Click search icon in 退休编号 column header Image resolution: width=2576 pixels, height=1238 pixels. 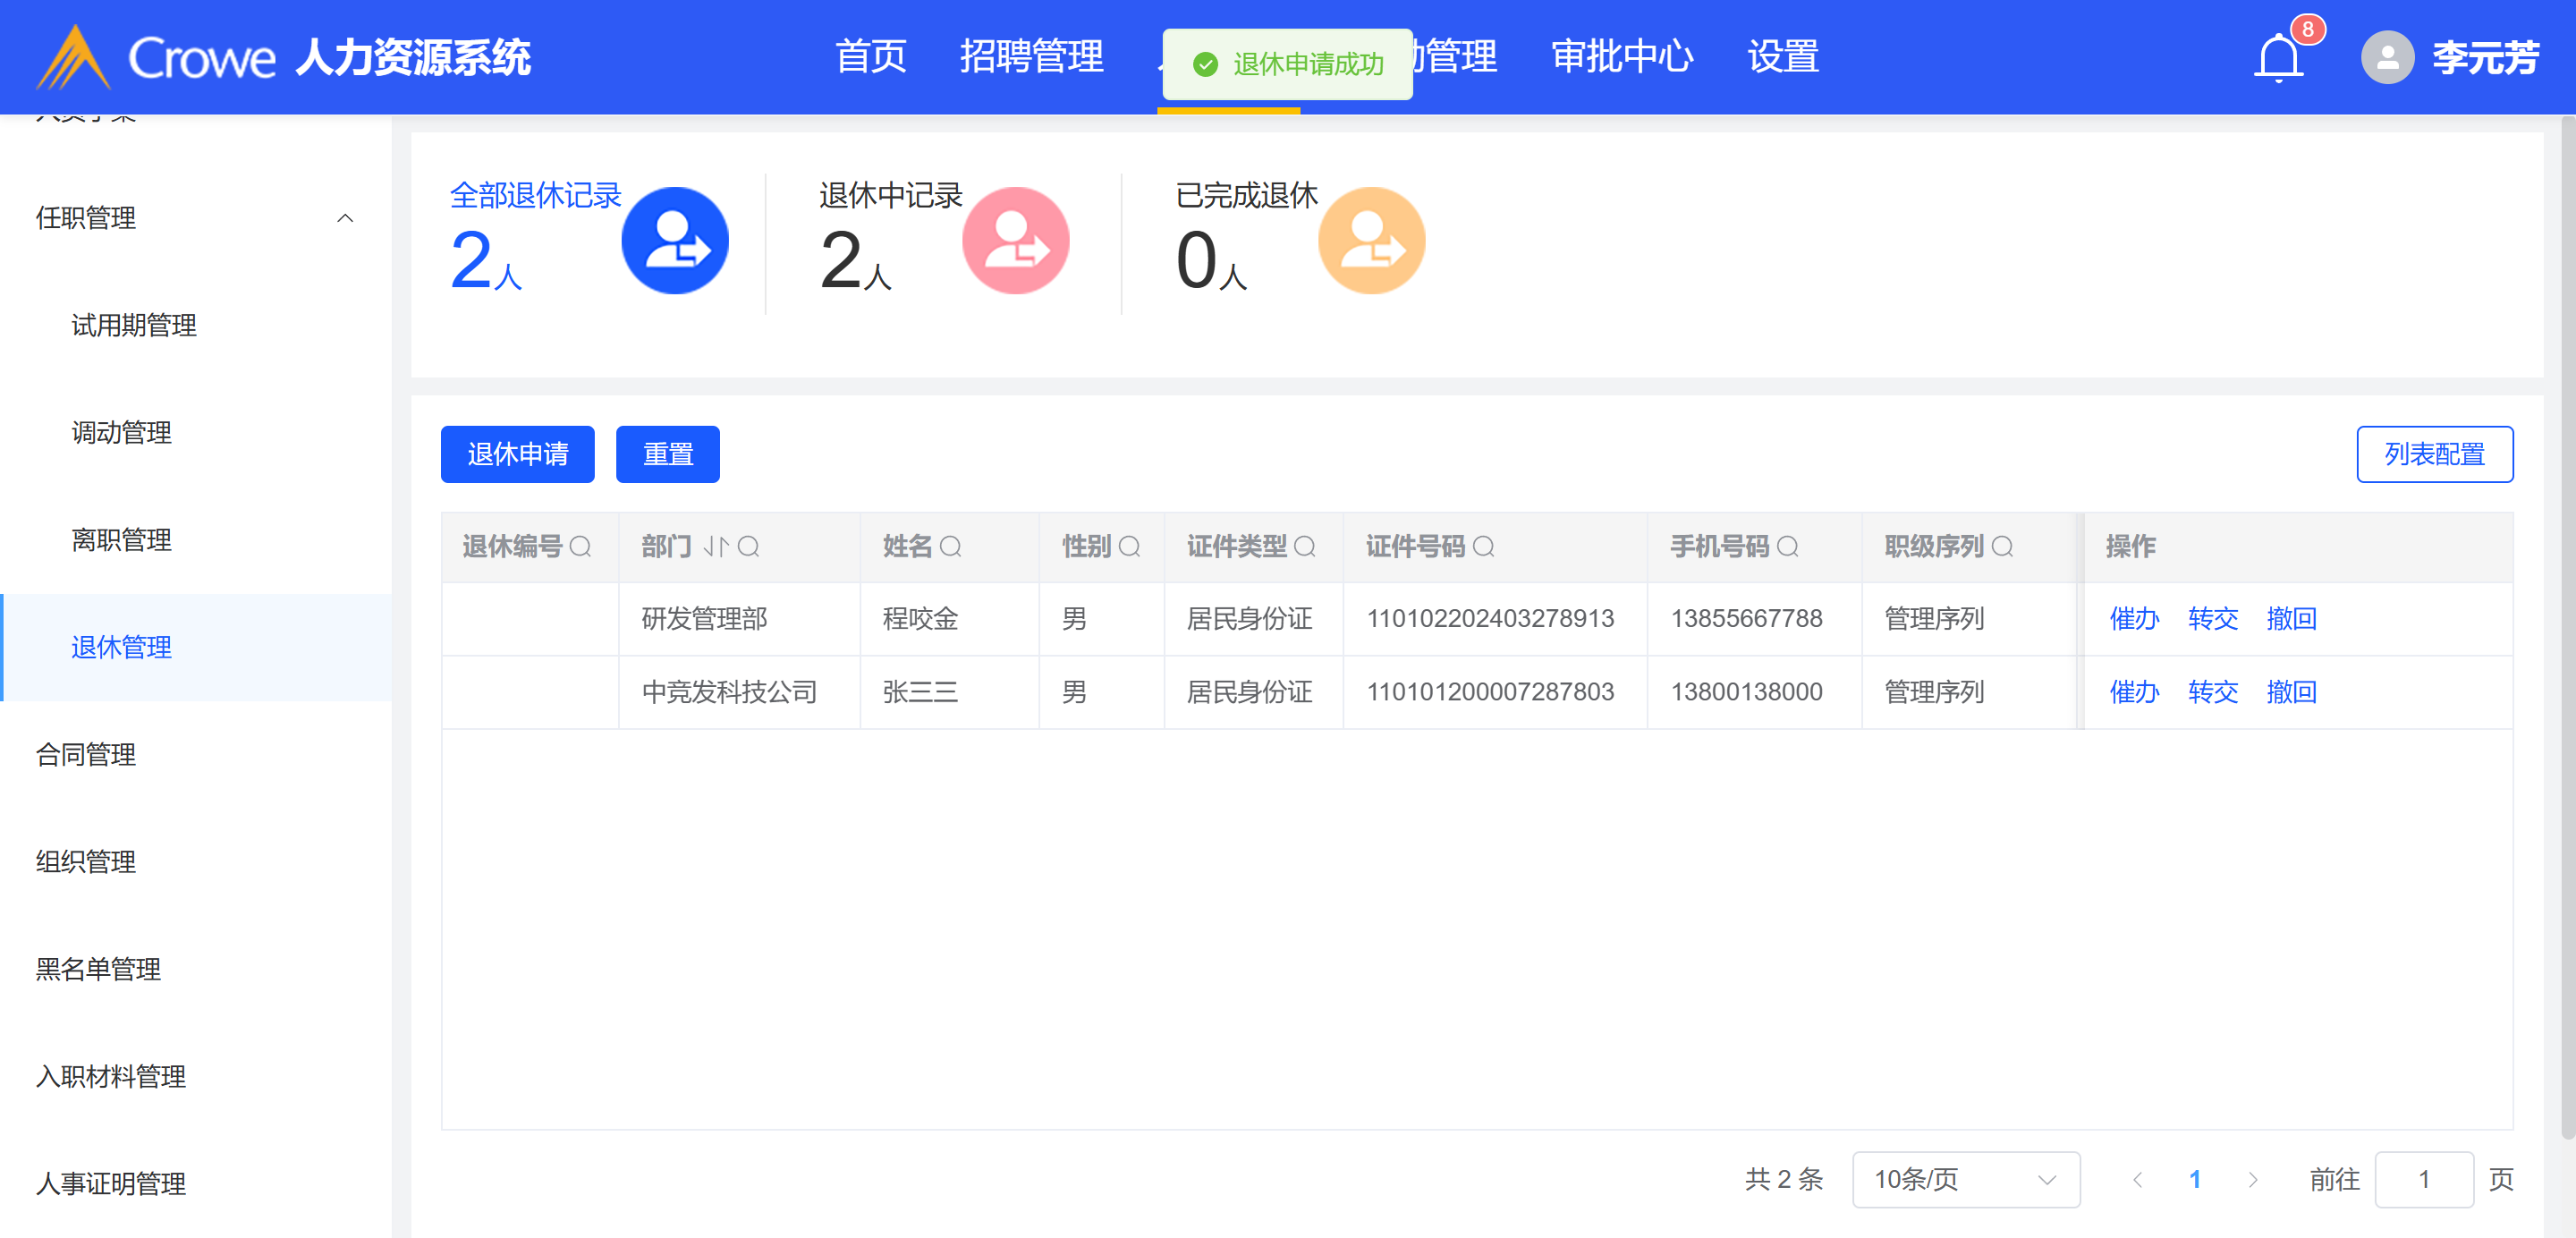[x=580, y=546]
